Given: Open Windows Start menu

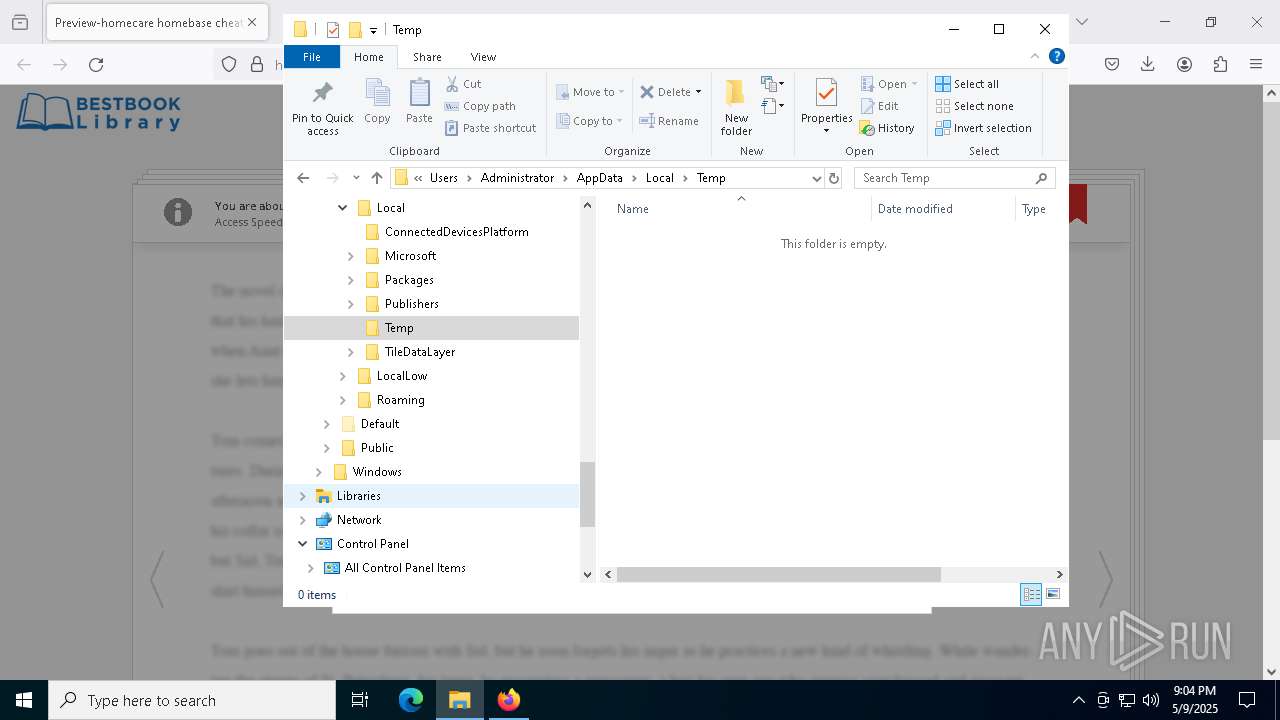Looking at the screenshot, I should 24,700.
